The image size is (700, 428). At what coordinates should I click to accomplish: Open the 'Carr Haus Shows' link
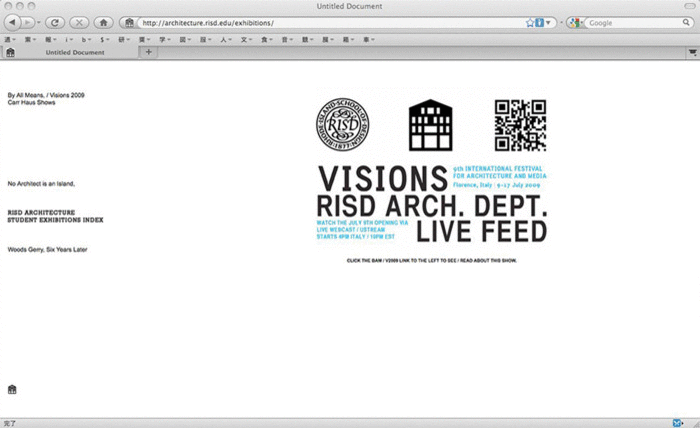[31, 102]
